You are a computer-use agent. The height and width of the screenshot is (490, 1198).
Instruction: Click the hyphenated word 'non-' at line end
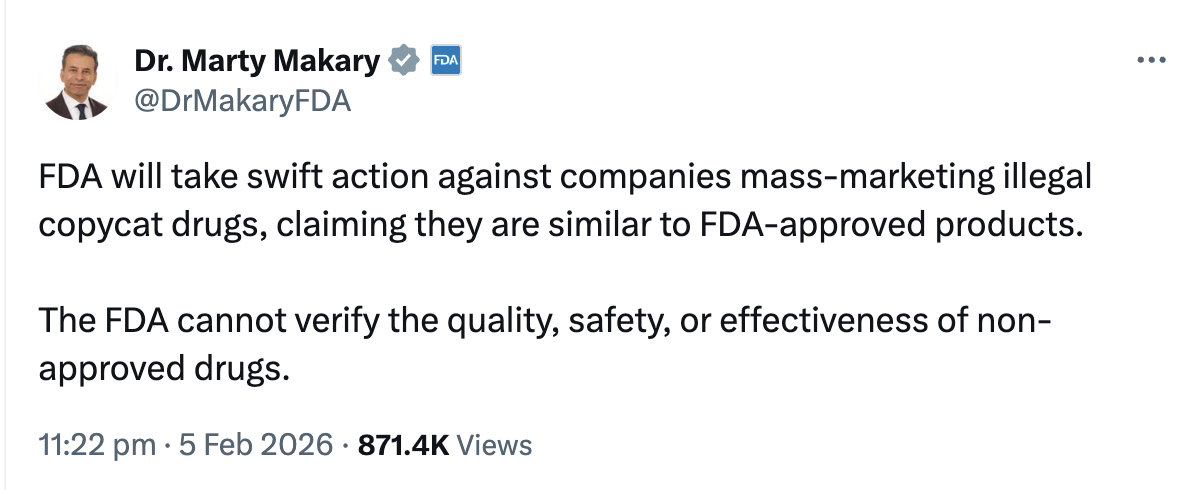[1023, 321]
